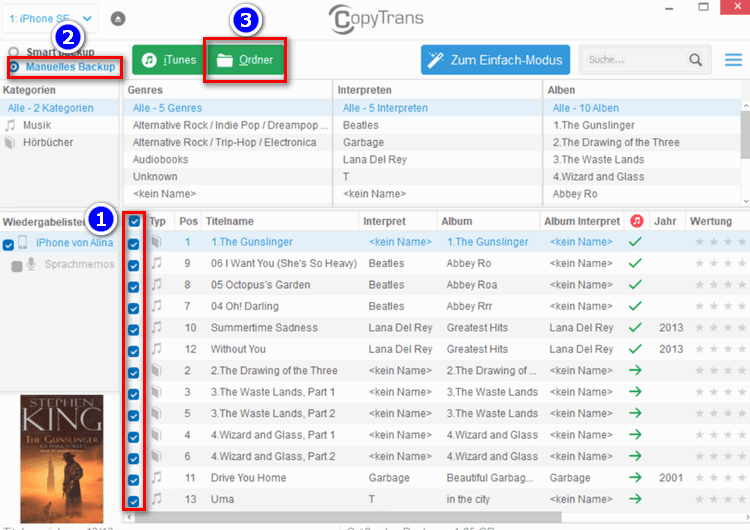Click the search magnifier icon
750x530 pixels.
pyautogui.click(x=695, y=60)
